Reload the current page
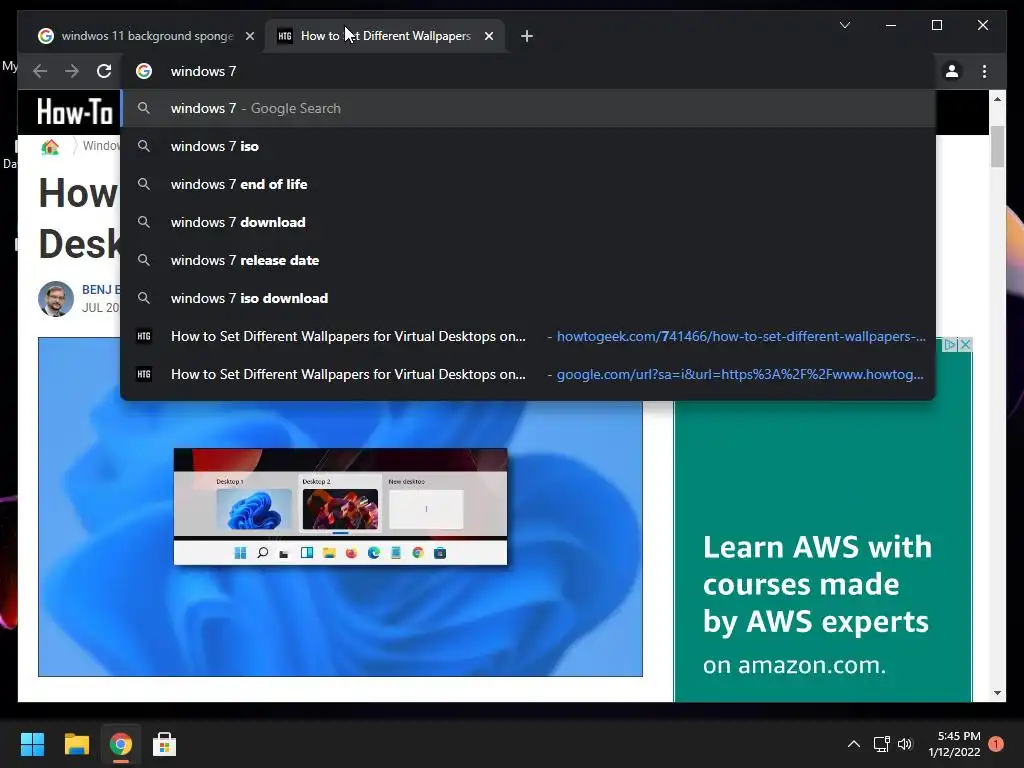 104,71
